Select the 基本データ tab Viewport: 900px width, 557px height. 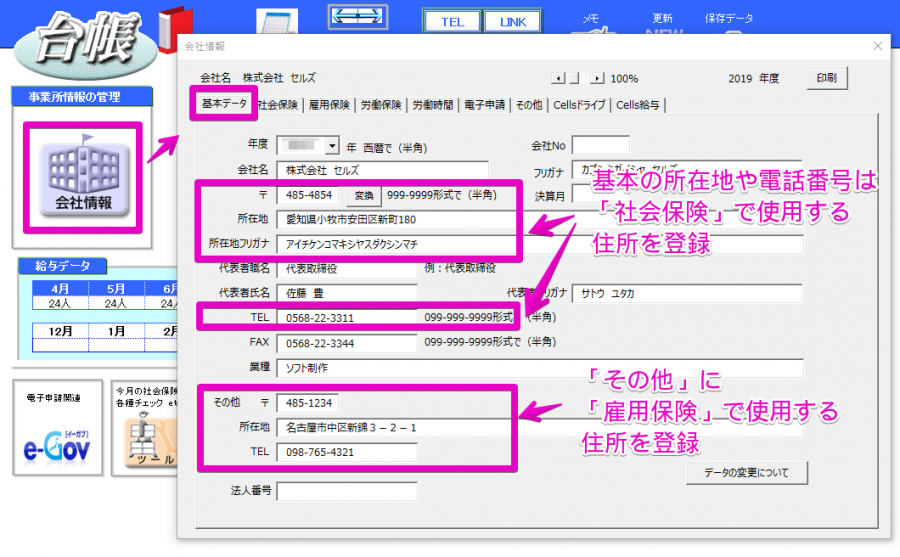point(224,103)
